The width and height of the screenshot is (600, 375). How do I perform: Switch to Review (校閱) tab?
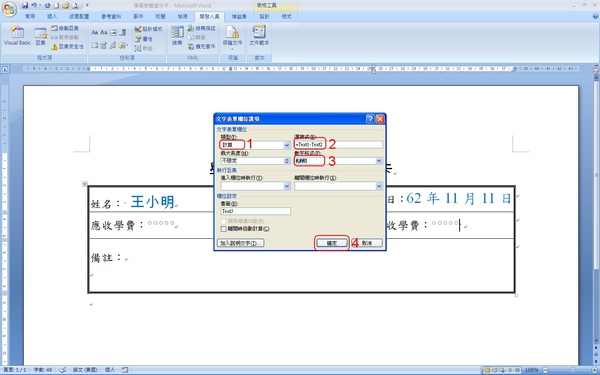tap(160, 17)
